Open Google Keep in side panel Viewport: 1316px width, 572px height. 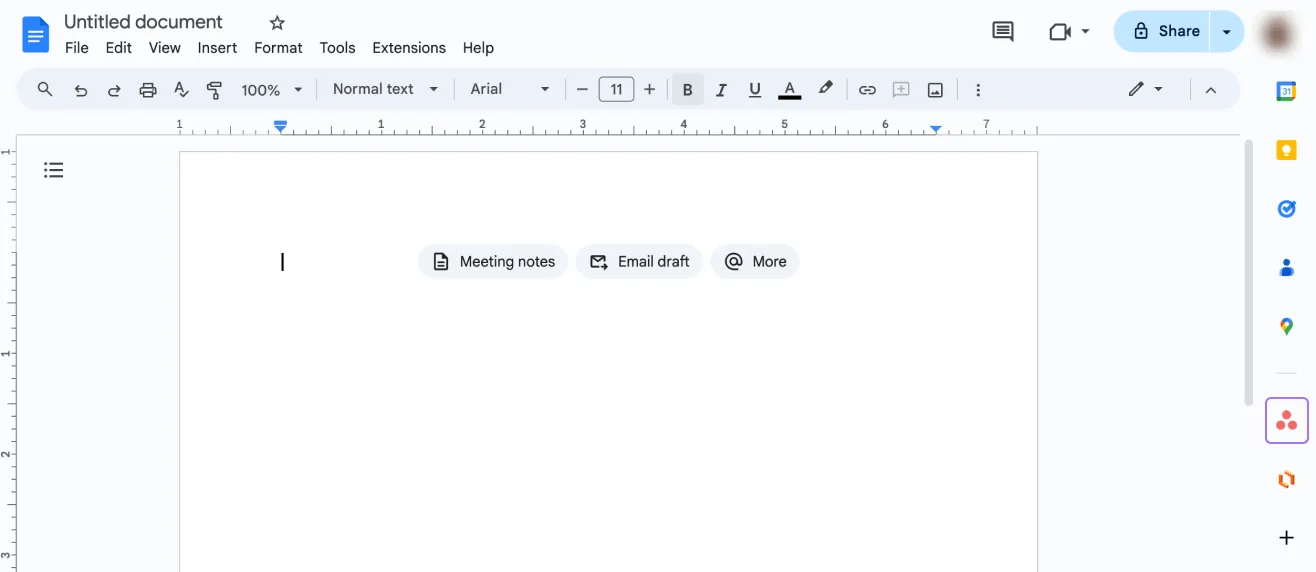(x=1286, y=151)
